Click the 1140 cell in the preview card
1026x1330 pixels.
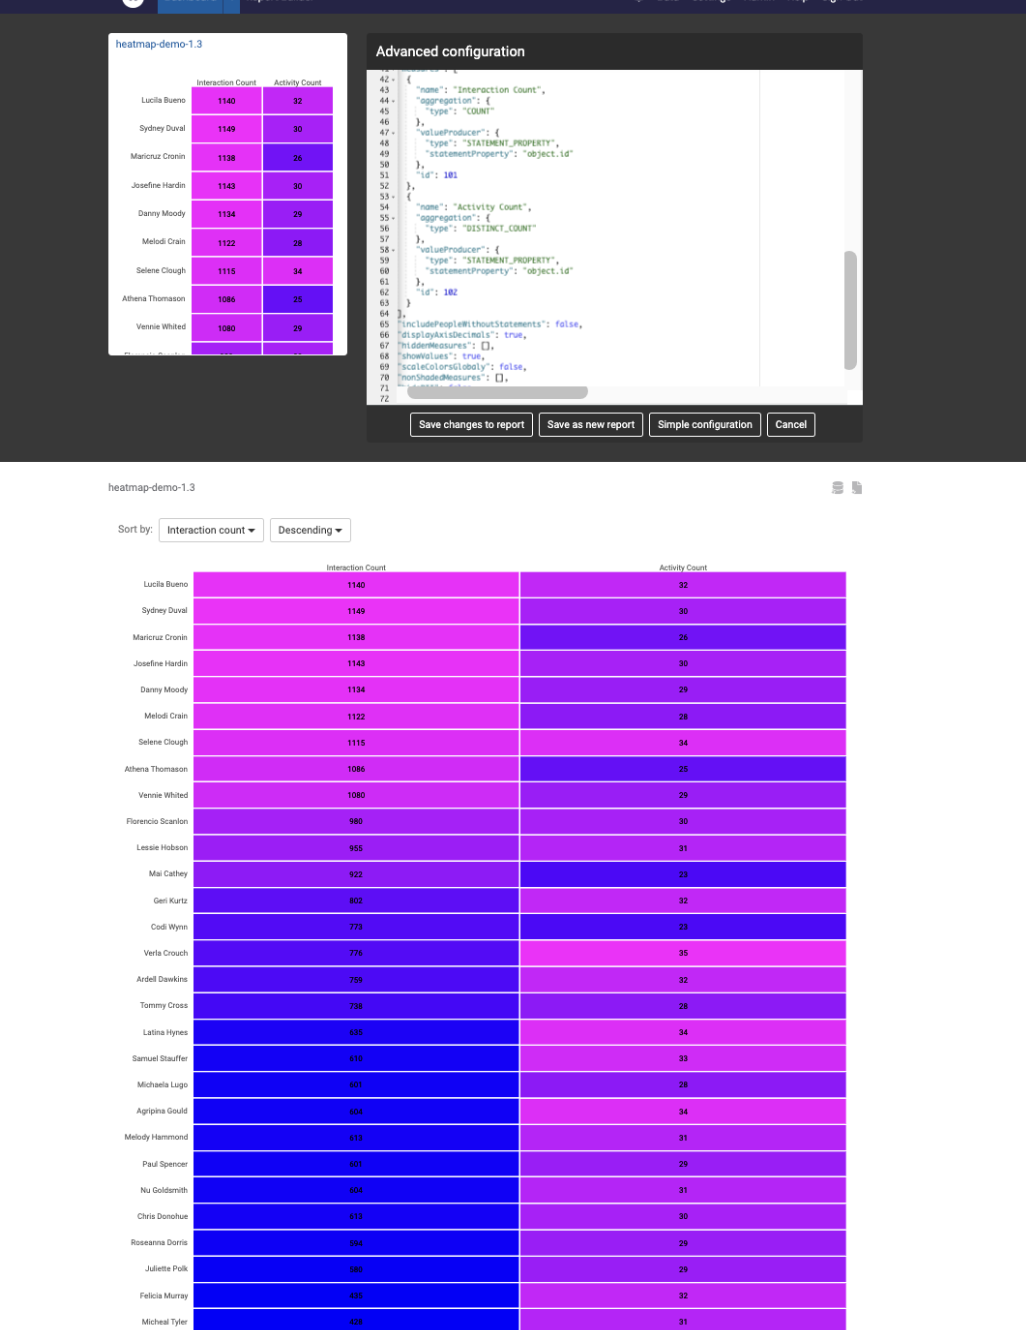(227, 101)
